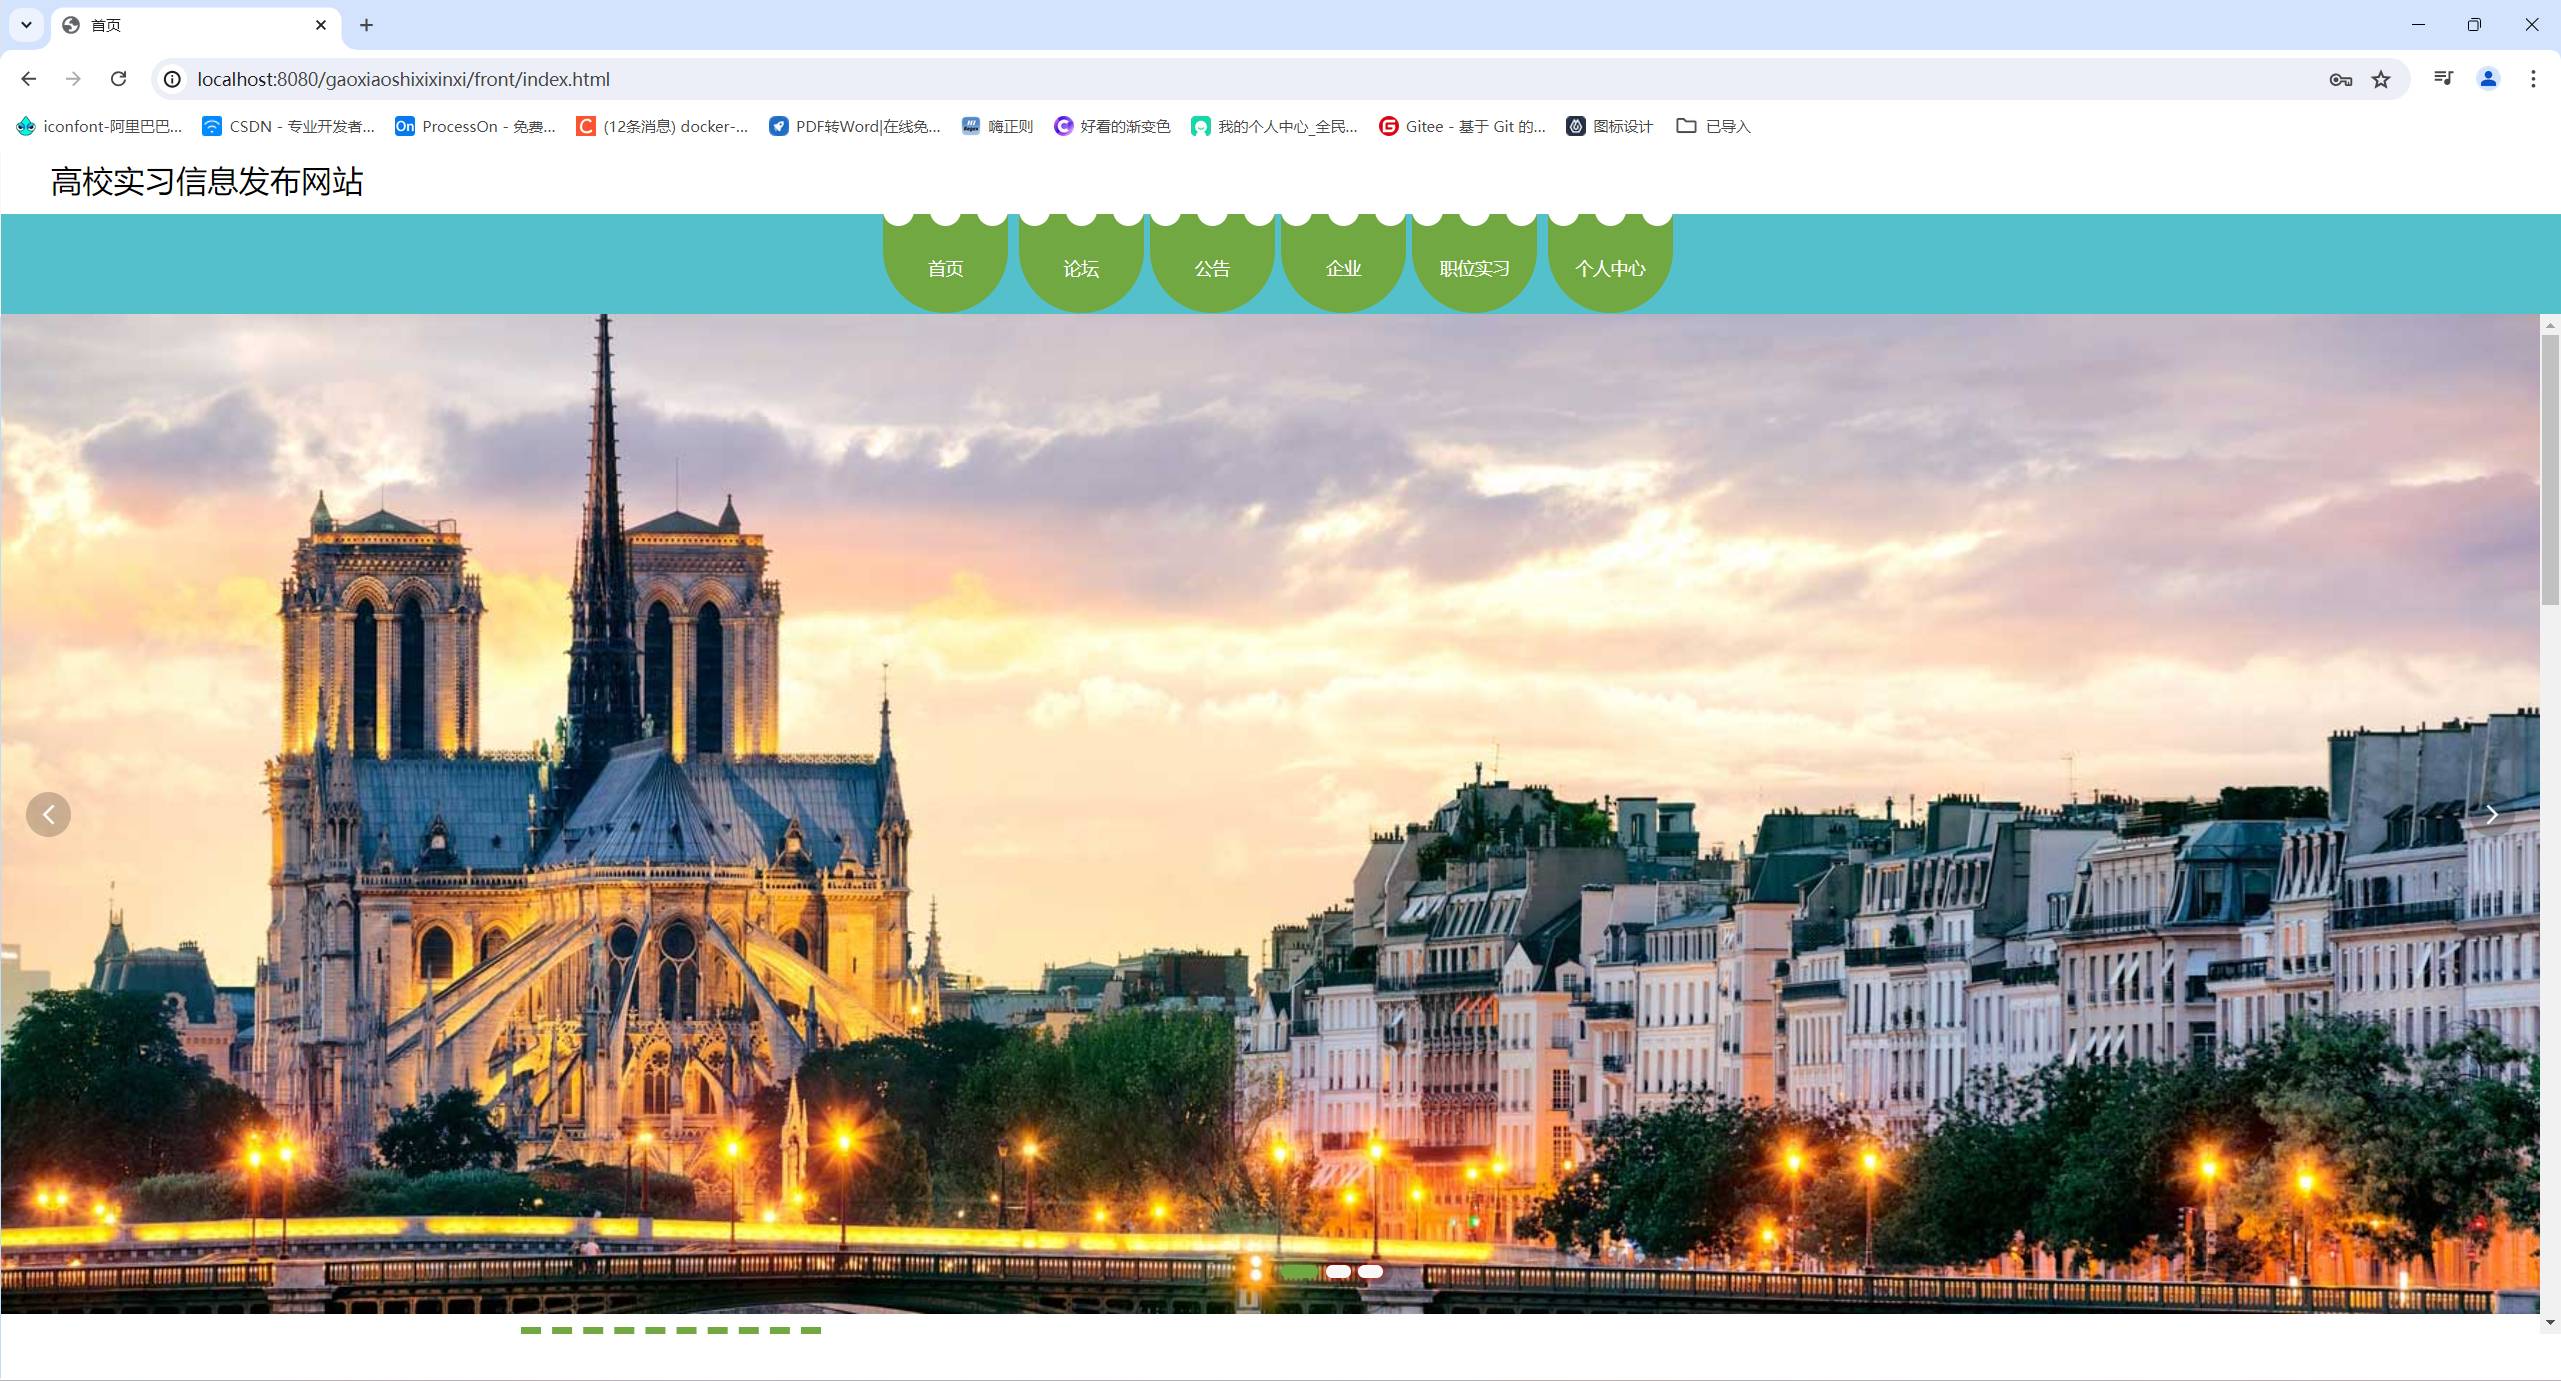Viewport: 2561px width, 1381px height.
Task: Open 个人中心 navigation item
Action: [1610, 268]
